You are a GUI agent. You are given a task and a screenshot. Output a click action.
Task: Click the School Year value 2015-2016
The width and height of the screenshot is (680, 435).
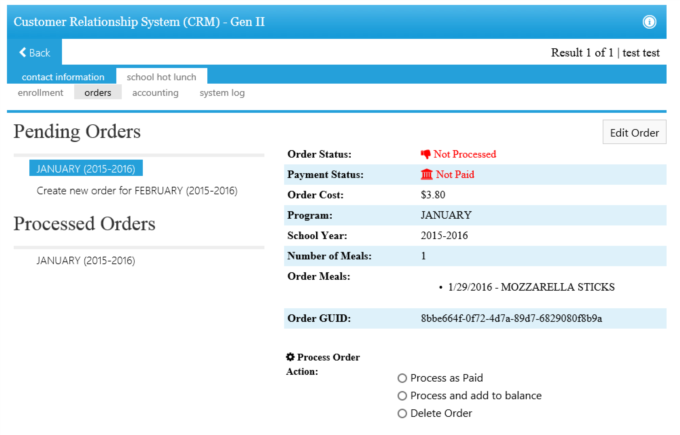[x=444, y=235]
